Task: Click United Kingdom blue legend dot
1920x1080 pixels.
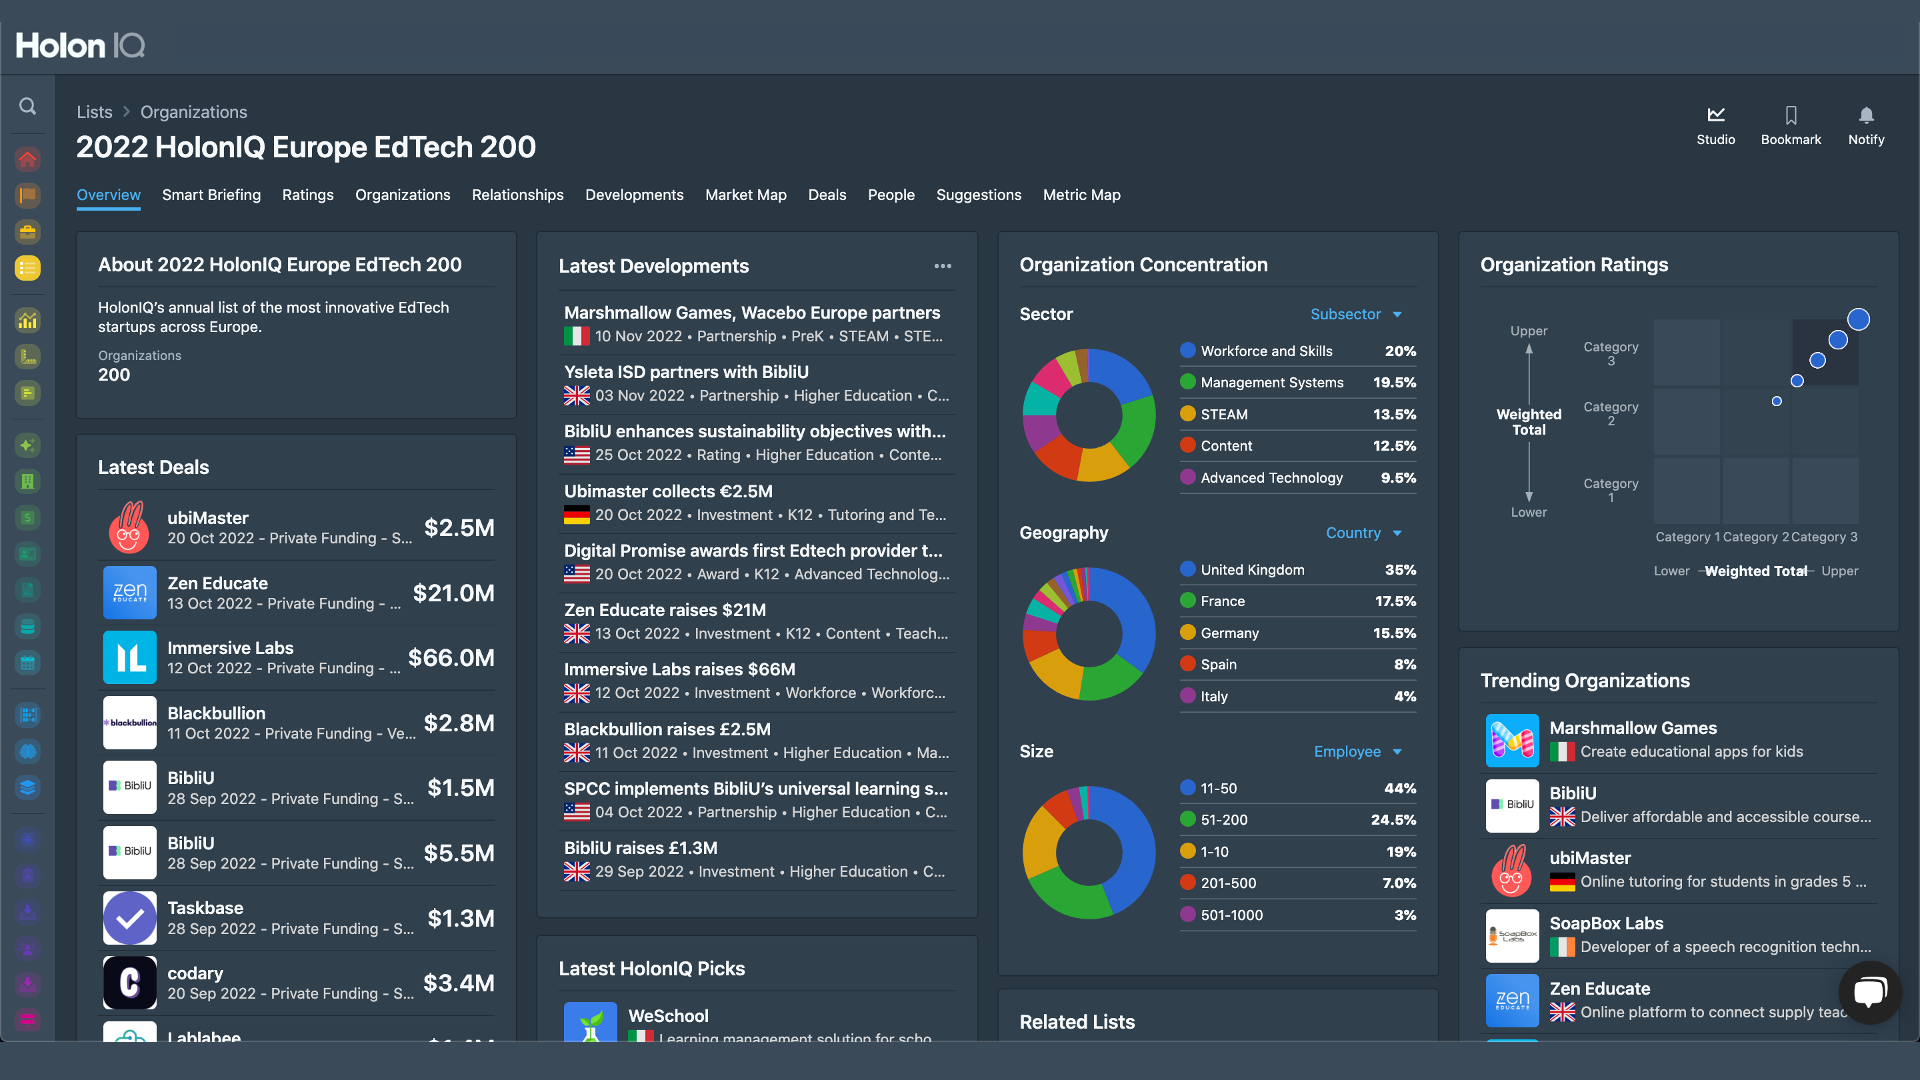Action: click(1188, 570)
